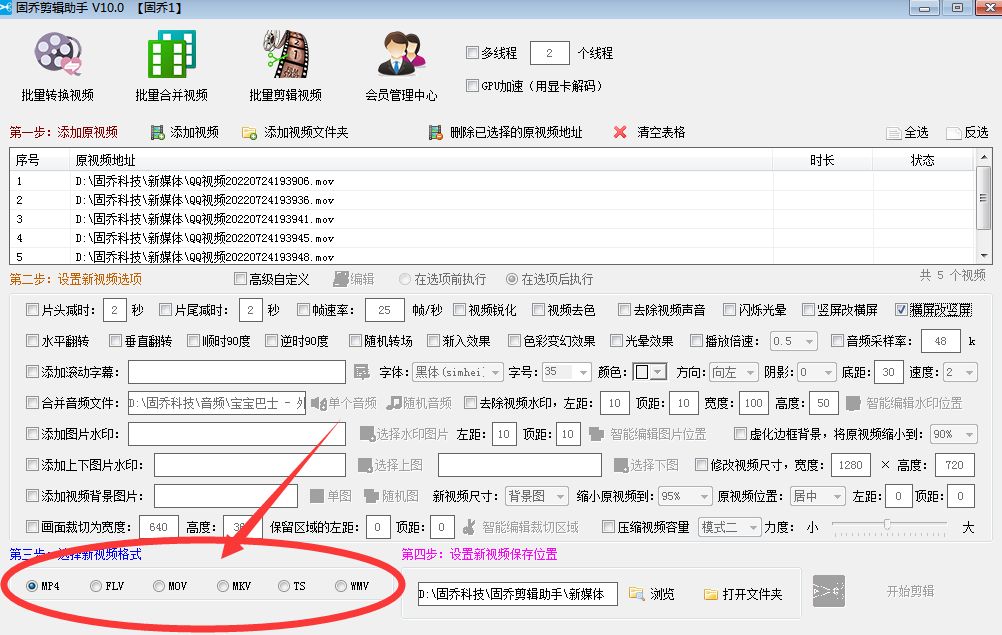Open the 批量转换视频 module
This screenshot has height=635, width=1002.
[x=56, y=63]
